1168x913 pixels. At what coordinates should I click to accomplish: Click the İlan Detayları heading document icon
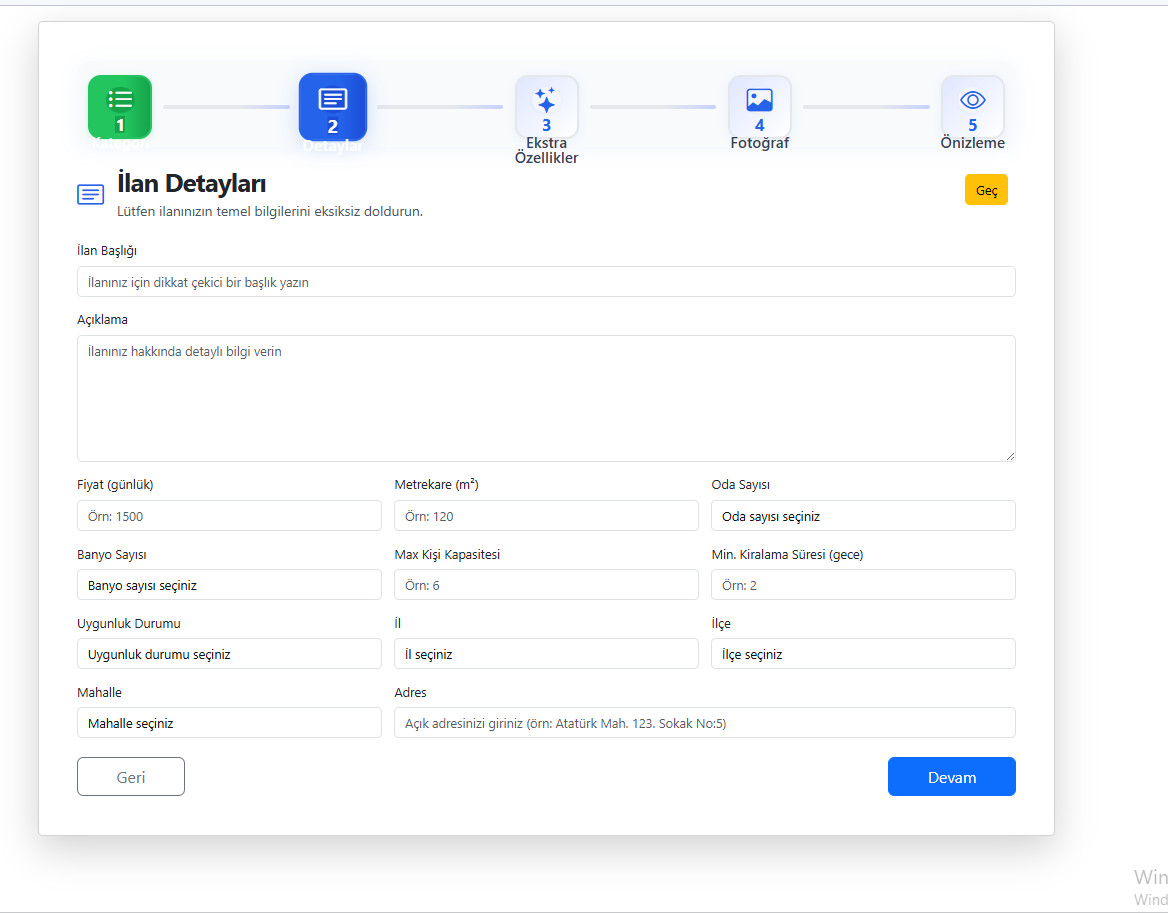[x=91, y=195]
